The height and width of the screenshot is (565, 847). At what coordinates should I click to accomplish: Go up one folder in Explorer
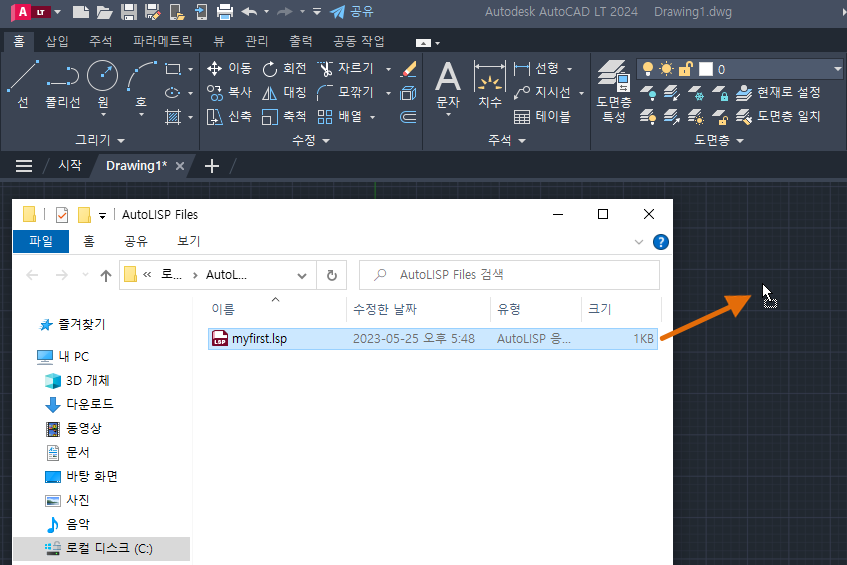click(x=106, y=275)
